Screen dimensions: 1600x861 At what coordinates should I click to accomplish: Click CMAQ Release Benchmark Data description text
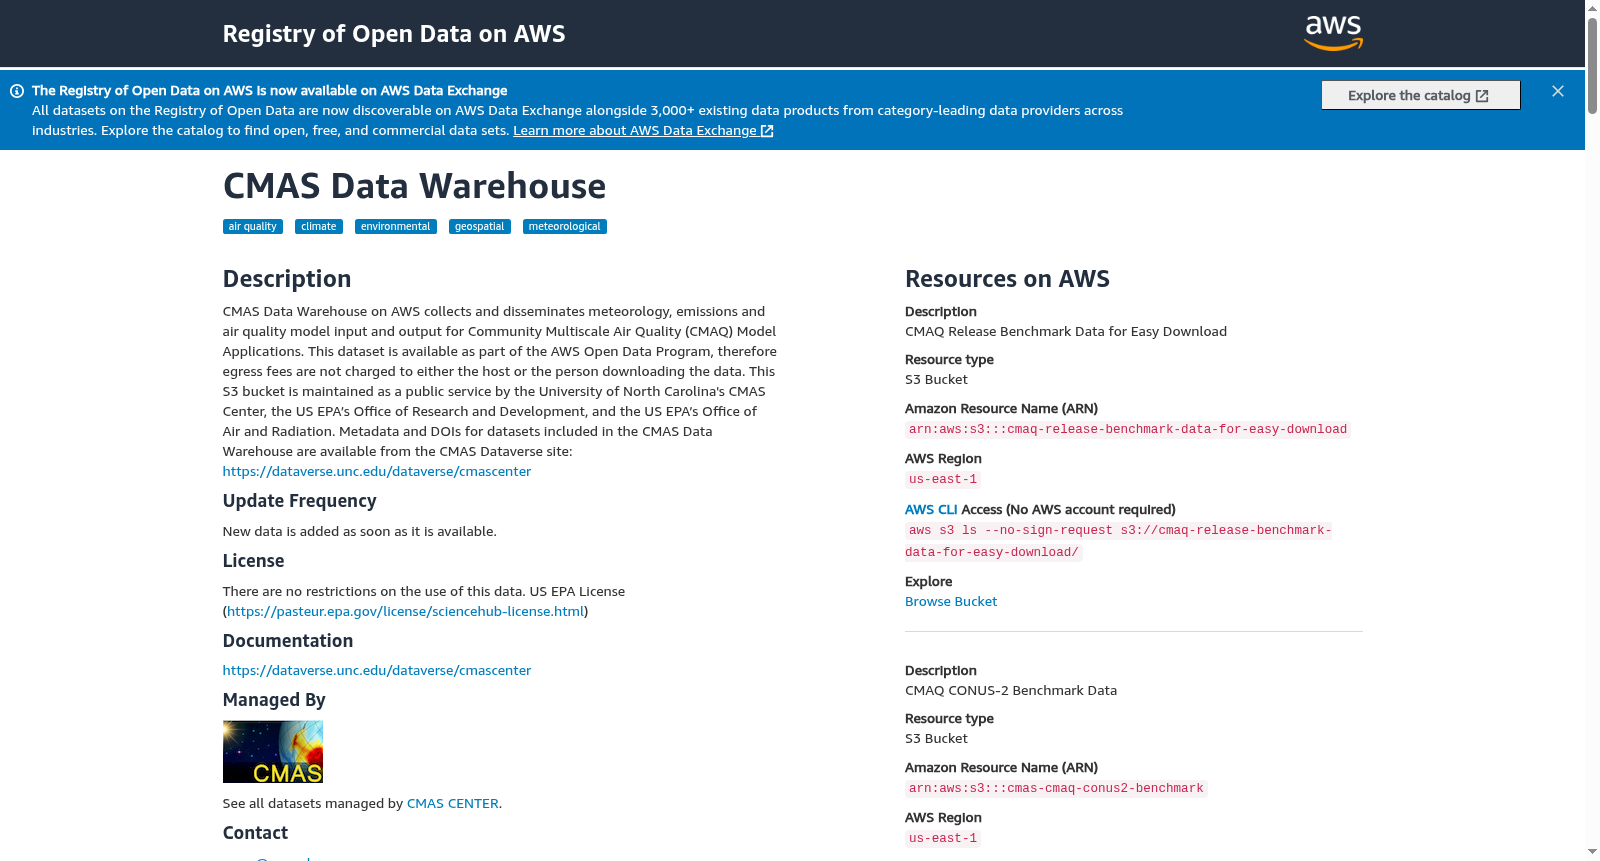(x=1066, y=332)
